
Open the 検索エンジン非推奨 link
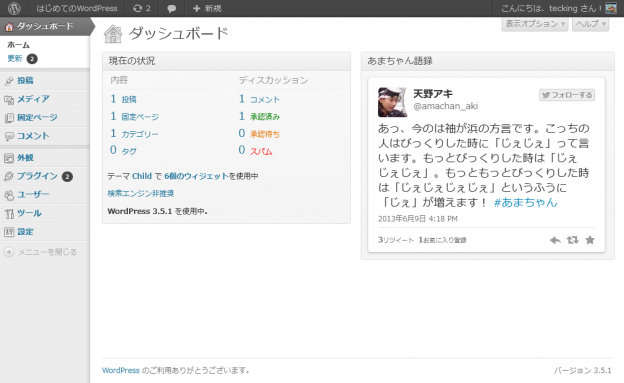point(140,193)
